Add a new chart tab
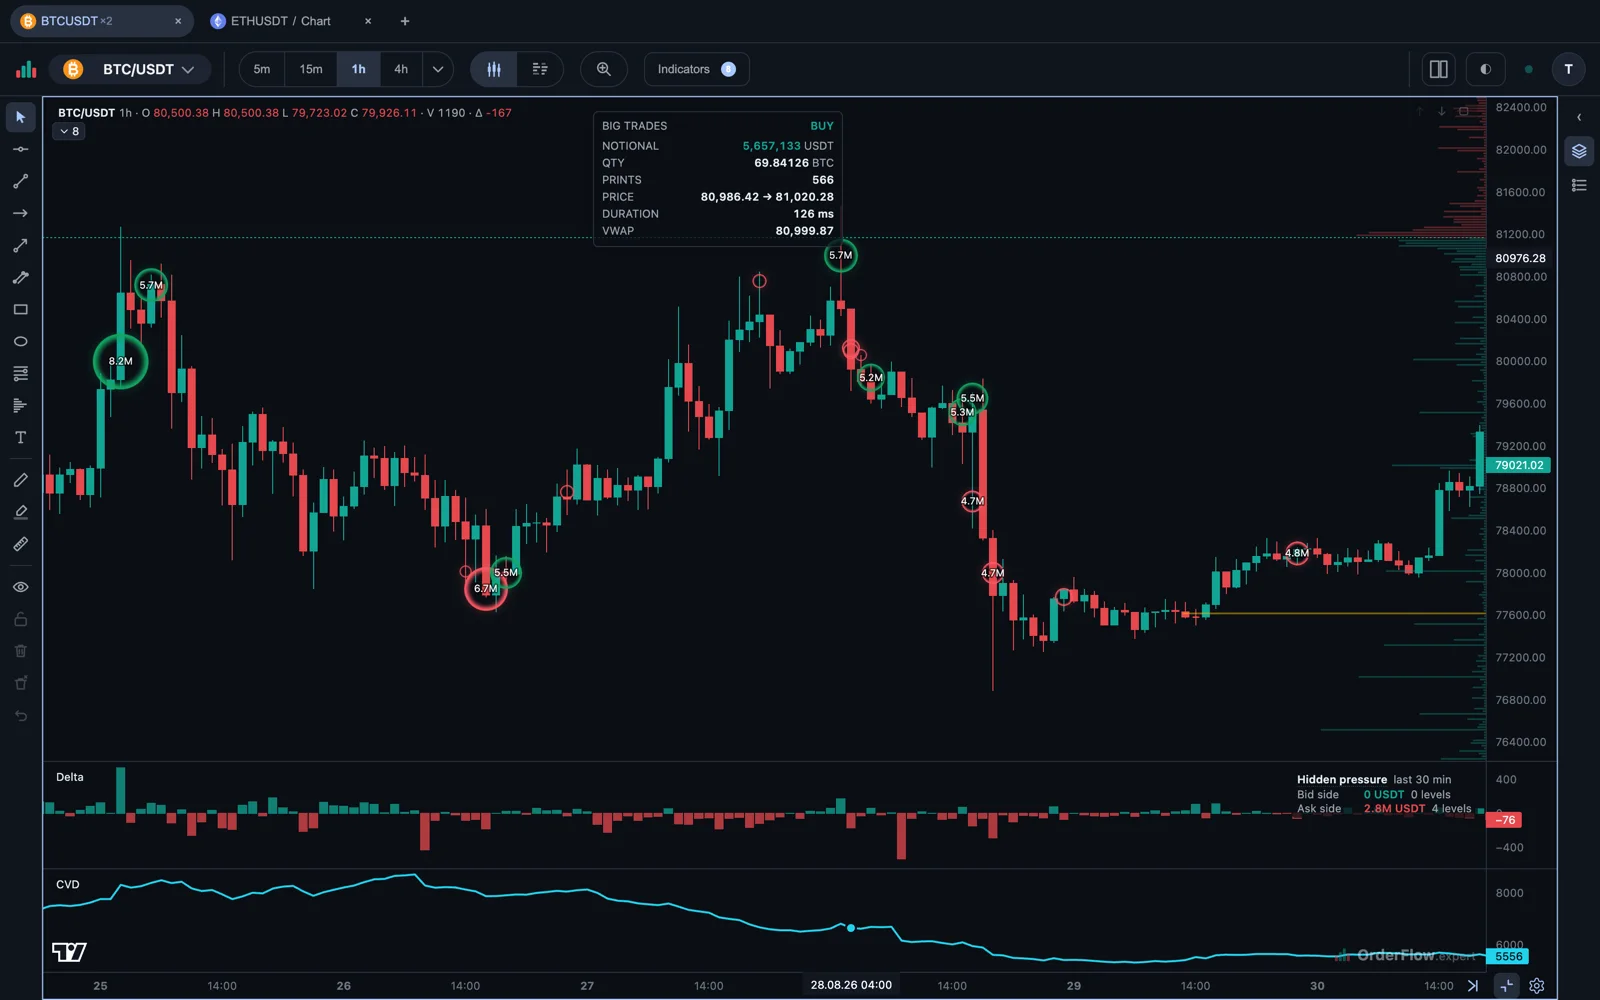1600x1000 pixels. click(x=405, y=21)
